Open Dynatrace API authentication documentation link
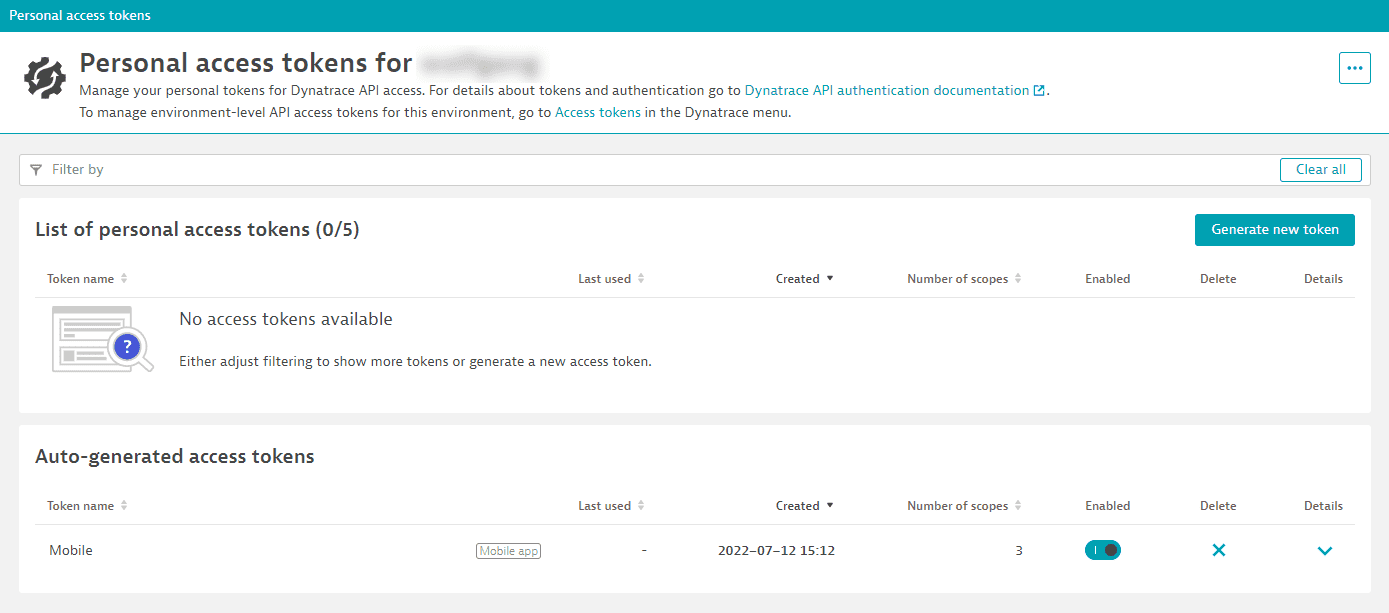 point(887,91)
